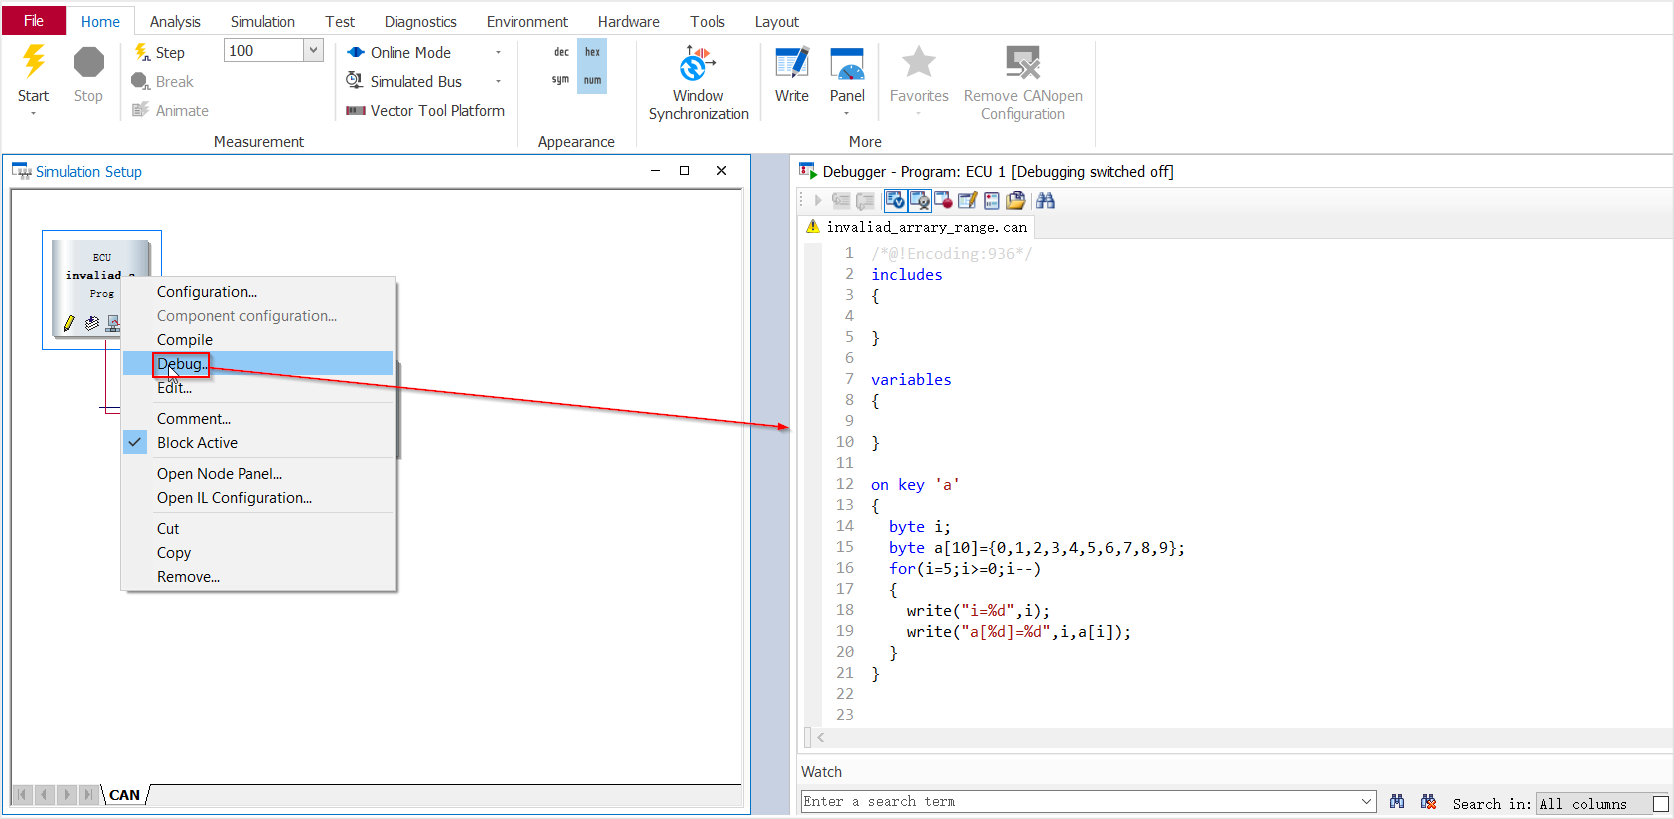Click the breakpoint red dot icon in debugger toolbar
1674x819 pixels.
(x=943, y=201)
